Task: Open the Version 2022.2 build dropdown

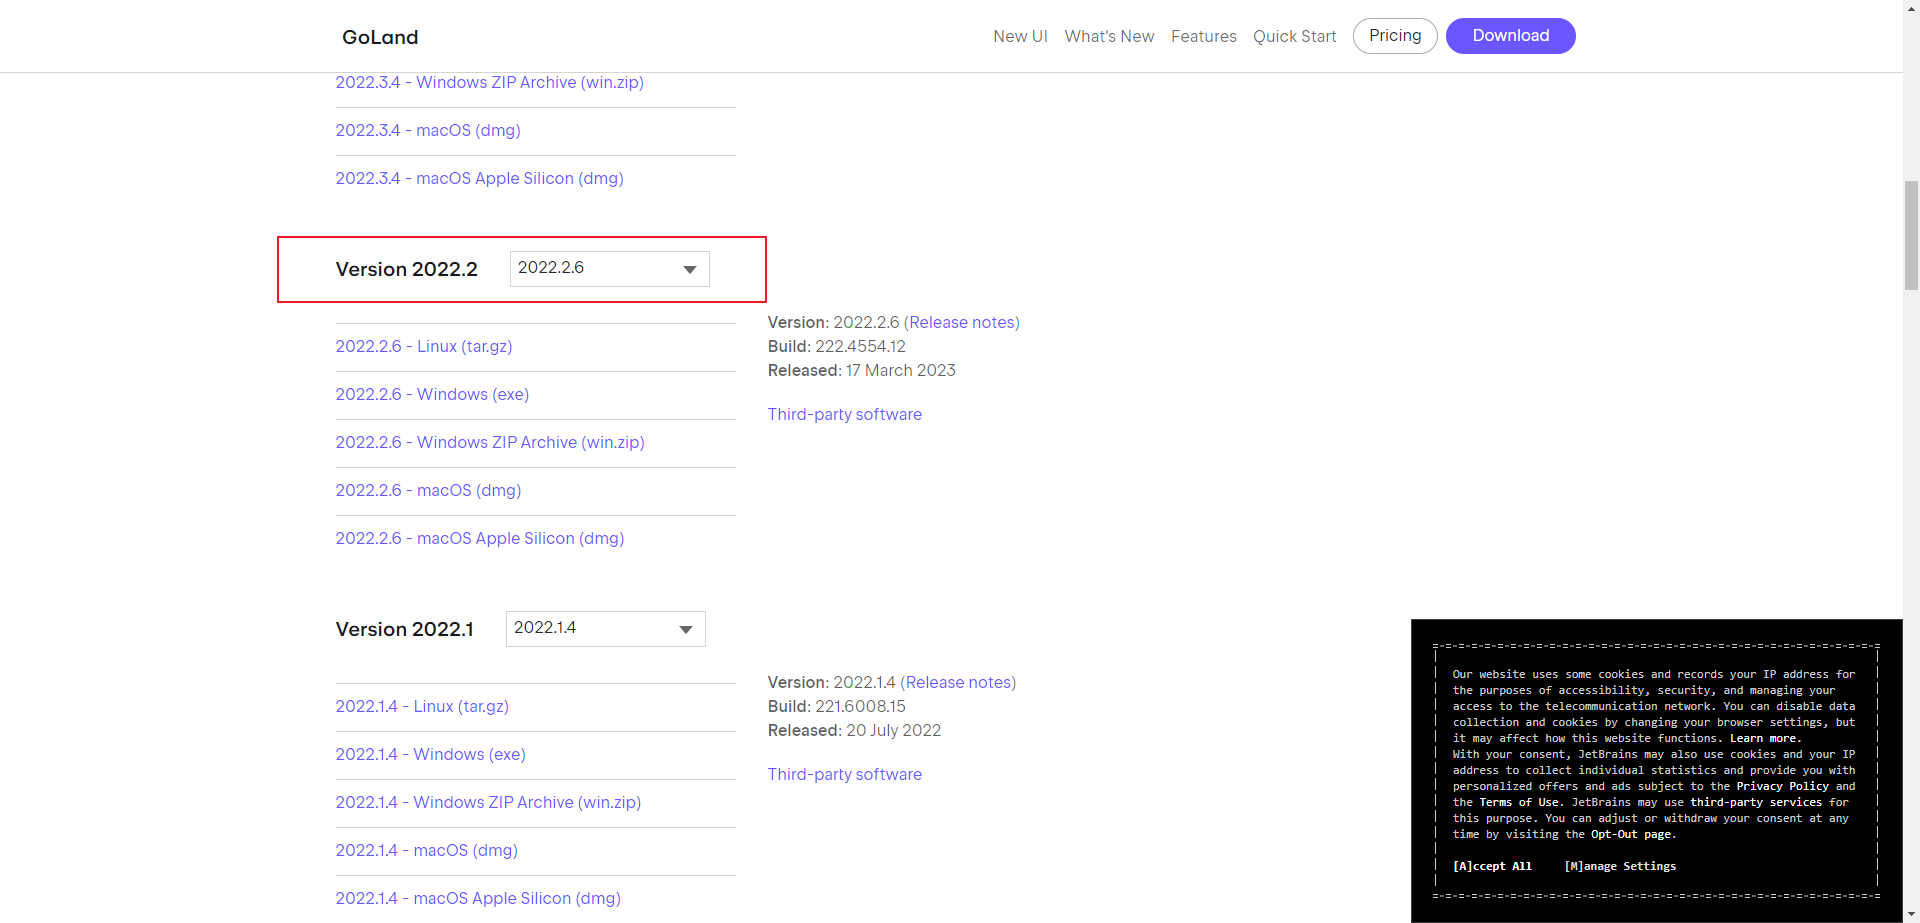Action: click(x=609, y=269)
